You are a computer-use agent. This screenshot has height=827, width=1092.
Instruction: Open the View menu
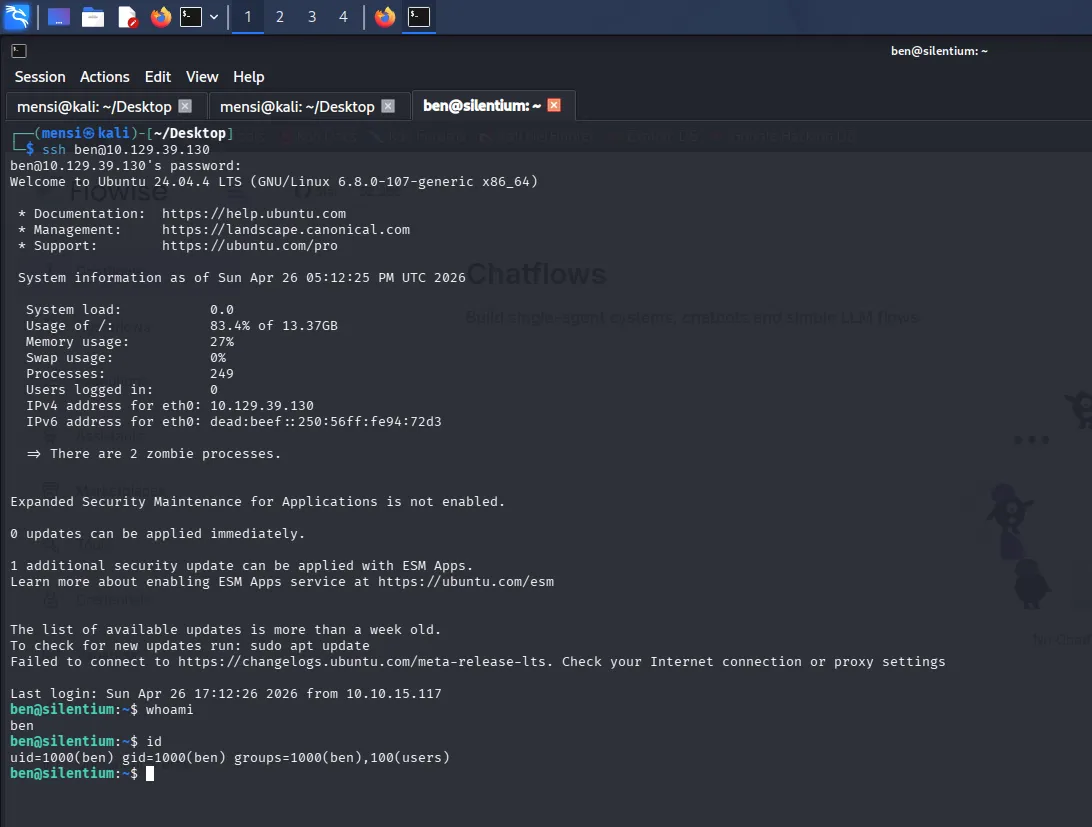tap(202, 77)
